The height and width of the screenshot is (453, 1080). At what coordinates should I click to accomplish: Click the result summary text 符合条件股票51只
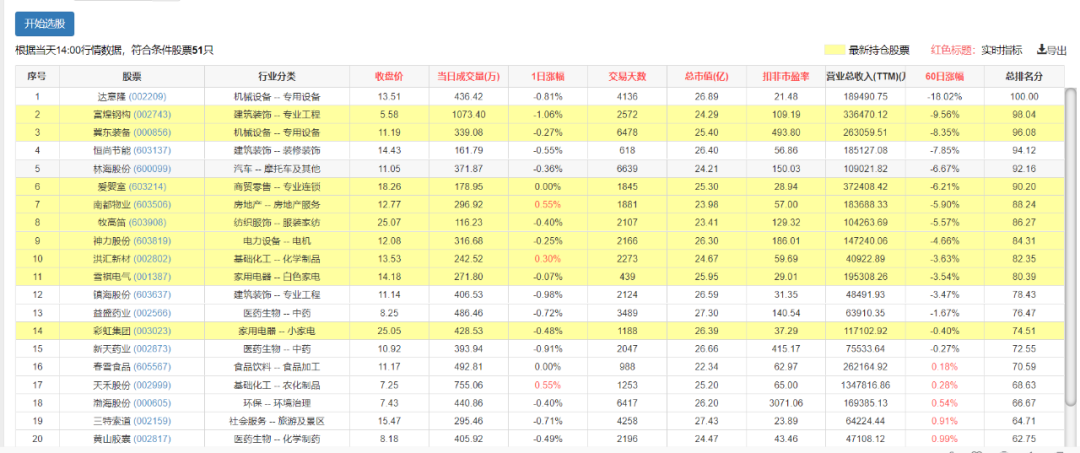click(172, 50)
